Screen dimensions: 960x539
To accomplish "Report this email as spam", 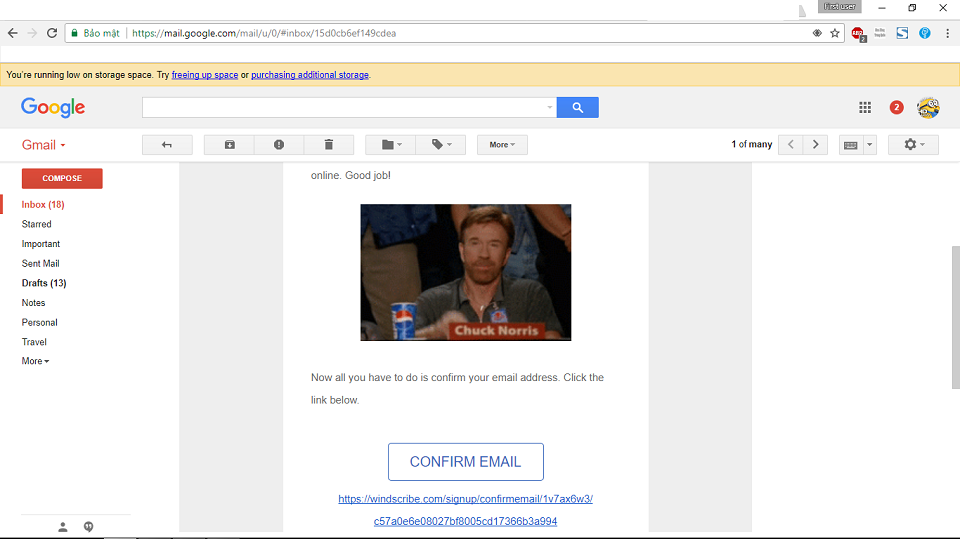I will pos(279,145).
